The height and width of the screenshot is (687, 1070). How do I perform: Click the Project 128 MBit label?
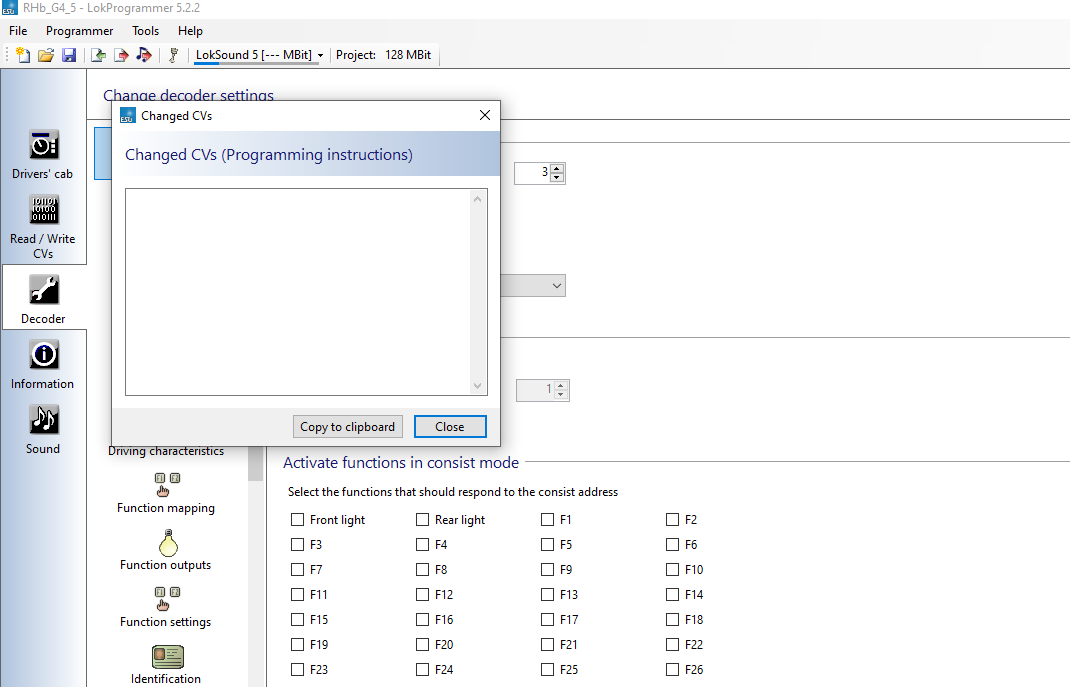point(384,55)
